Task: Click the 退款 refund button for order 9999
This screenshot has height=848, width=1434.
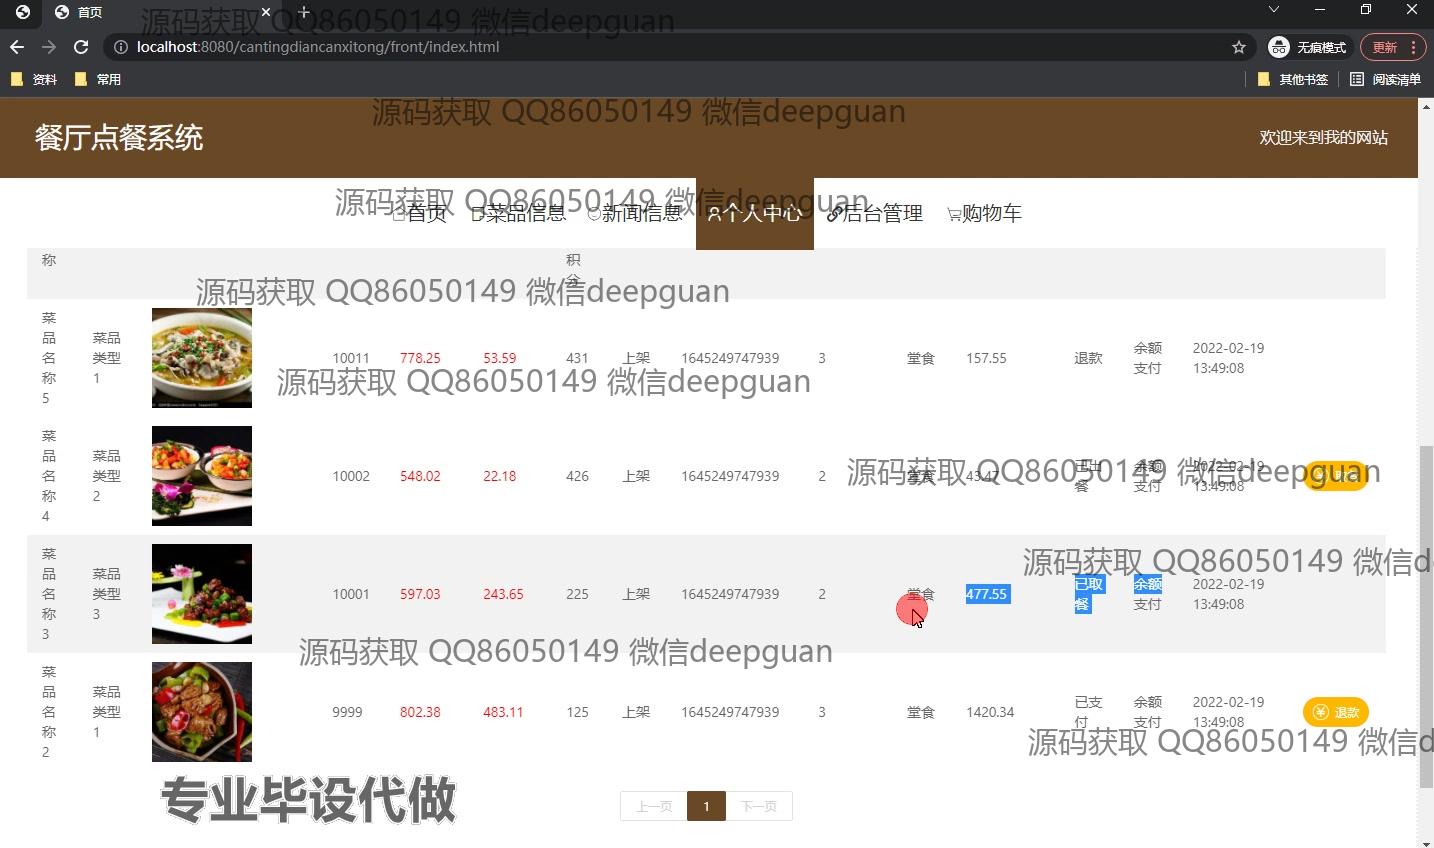Action: [1336, 712]
